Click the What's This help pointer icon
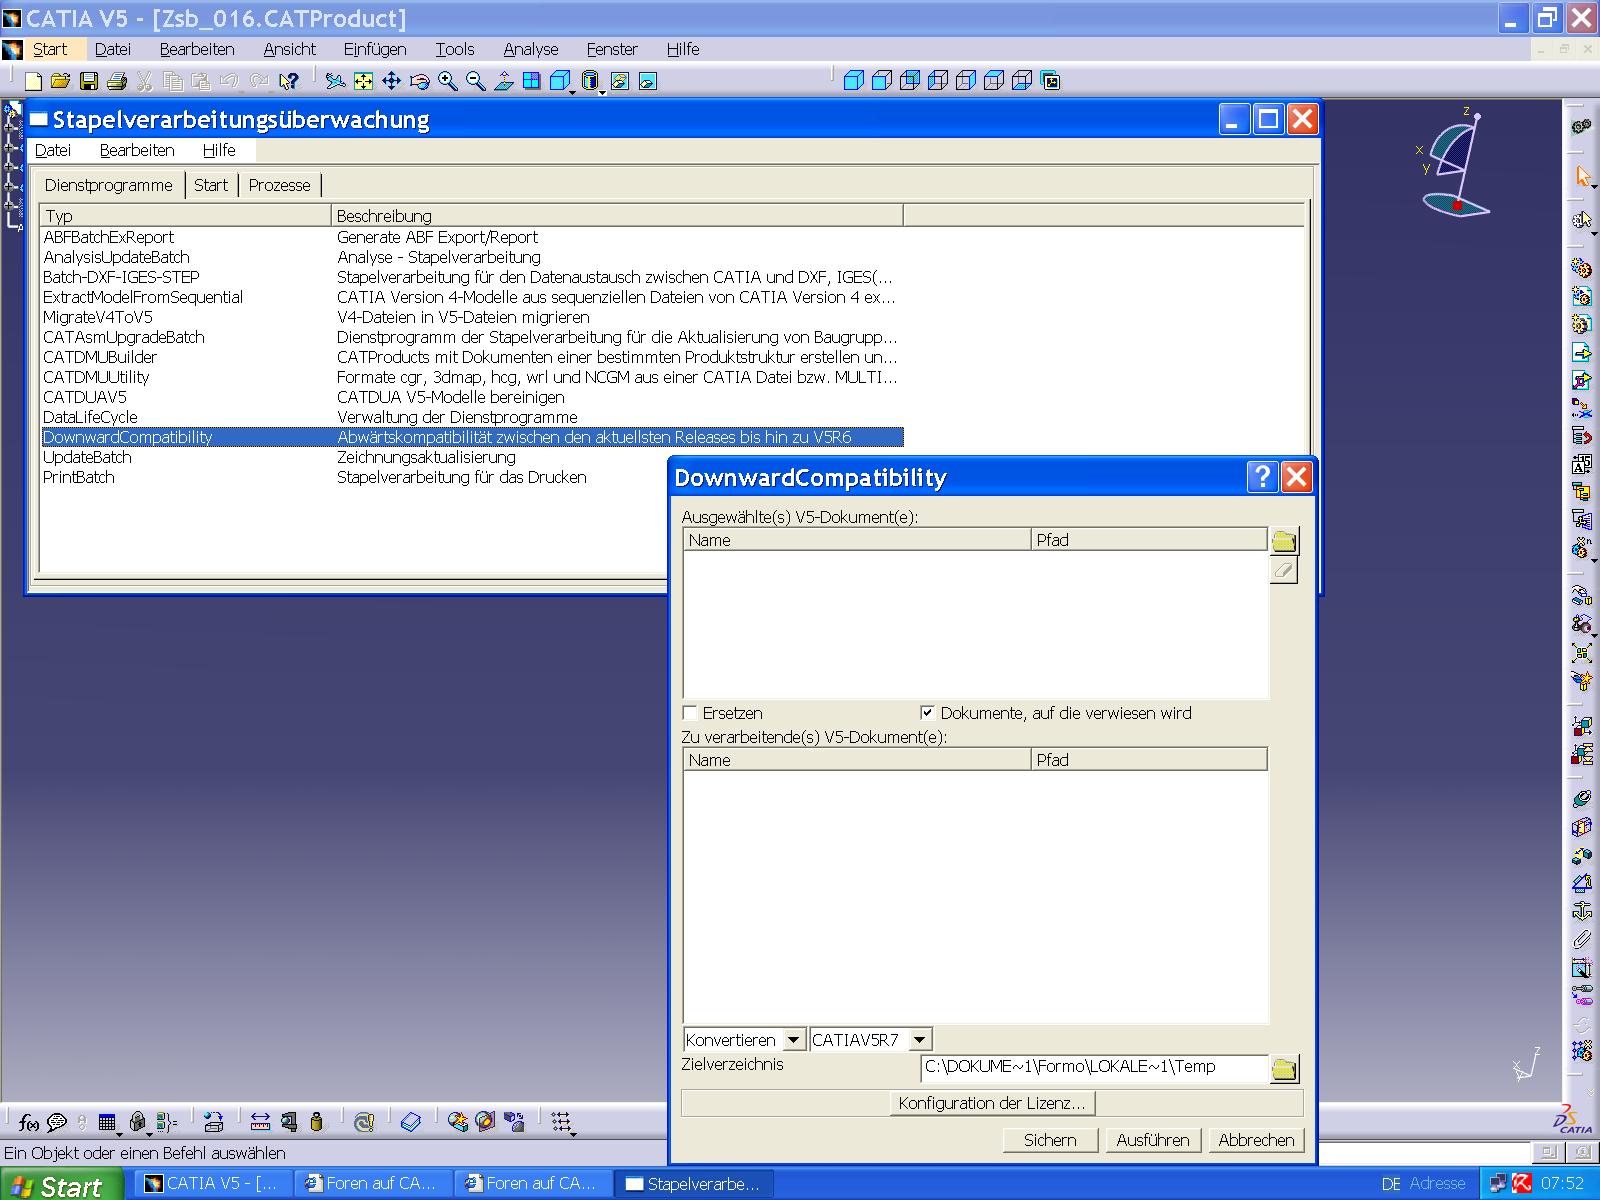The image size is (1600, 1200). [x=289, y=81]
